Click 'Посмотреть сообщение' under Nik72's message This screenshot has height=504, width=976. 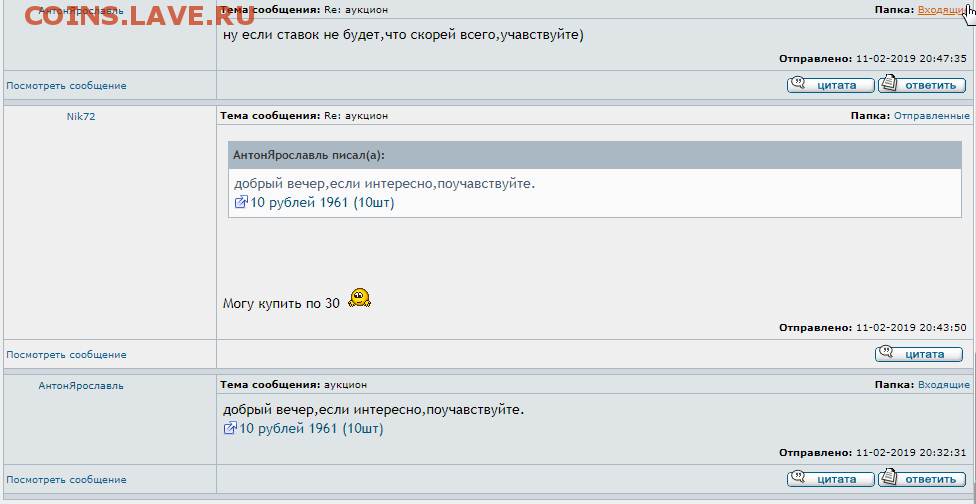[66, 355]
